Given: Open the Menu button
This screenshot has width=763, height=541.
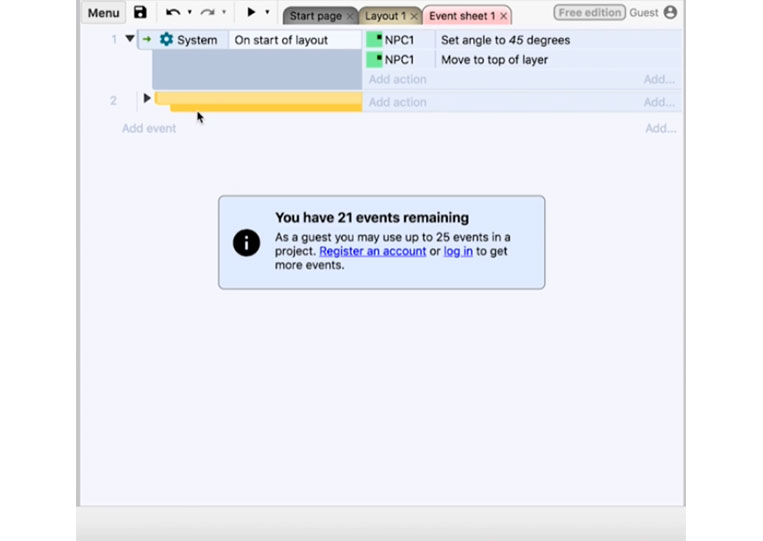Looking at the screenshot, I should [x=103, y=13].
